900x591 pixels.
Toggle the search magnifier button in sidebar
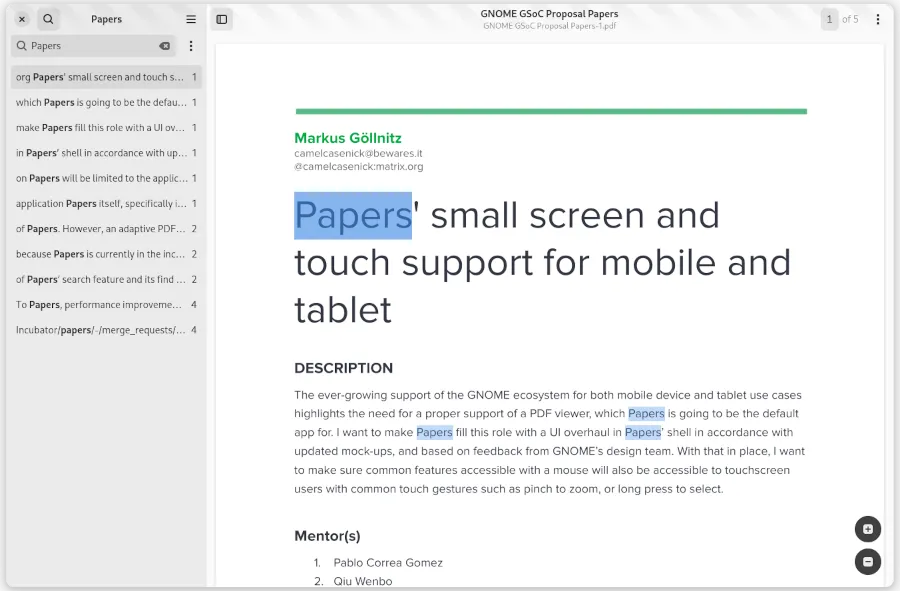[49, 20]
